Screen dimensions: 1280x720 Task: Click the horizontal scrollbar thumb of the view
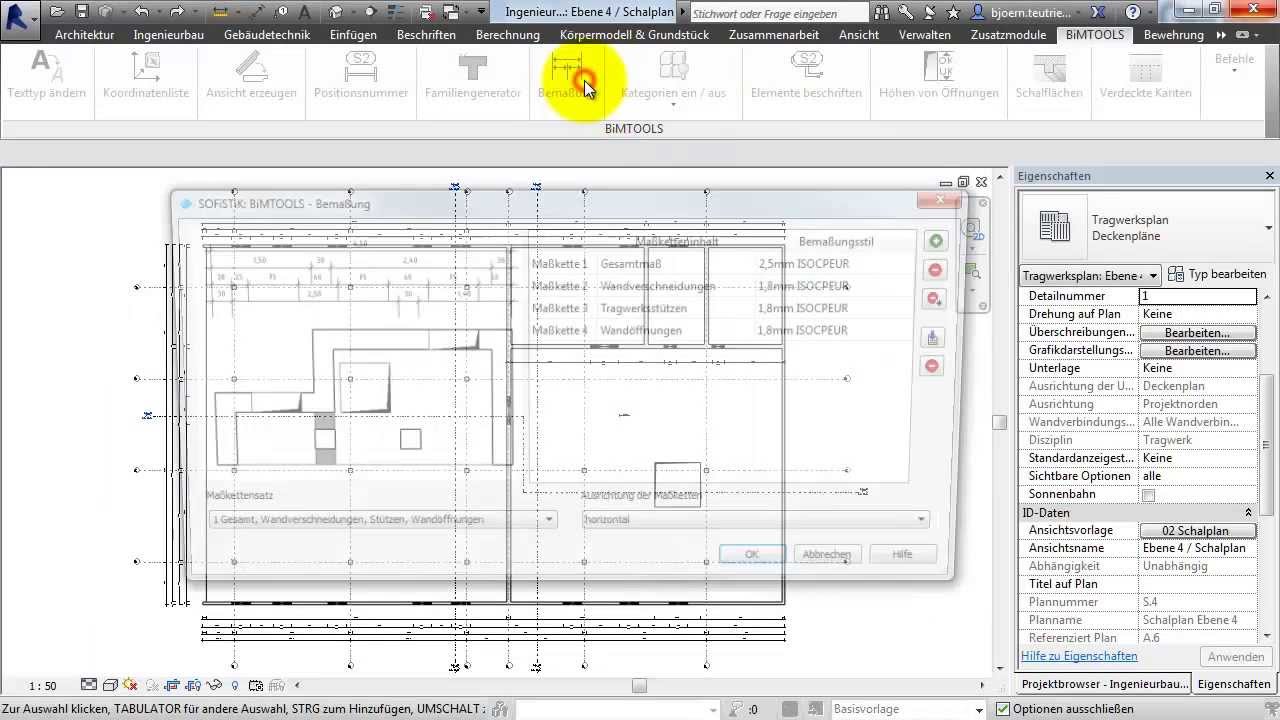(640, 685)
